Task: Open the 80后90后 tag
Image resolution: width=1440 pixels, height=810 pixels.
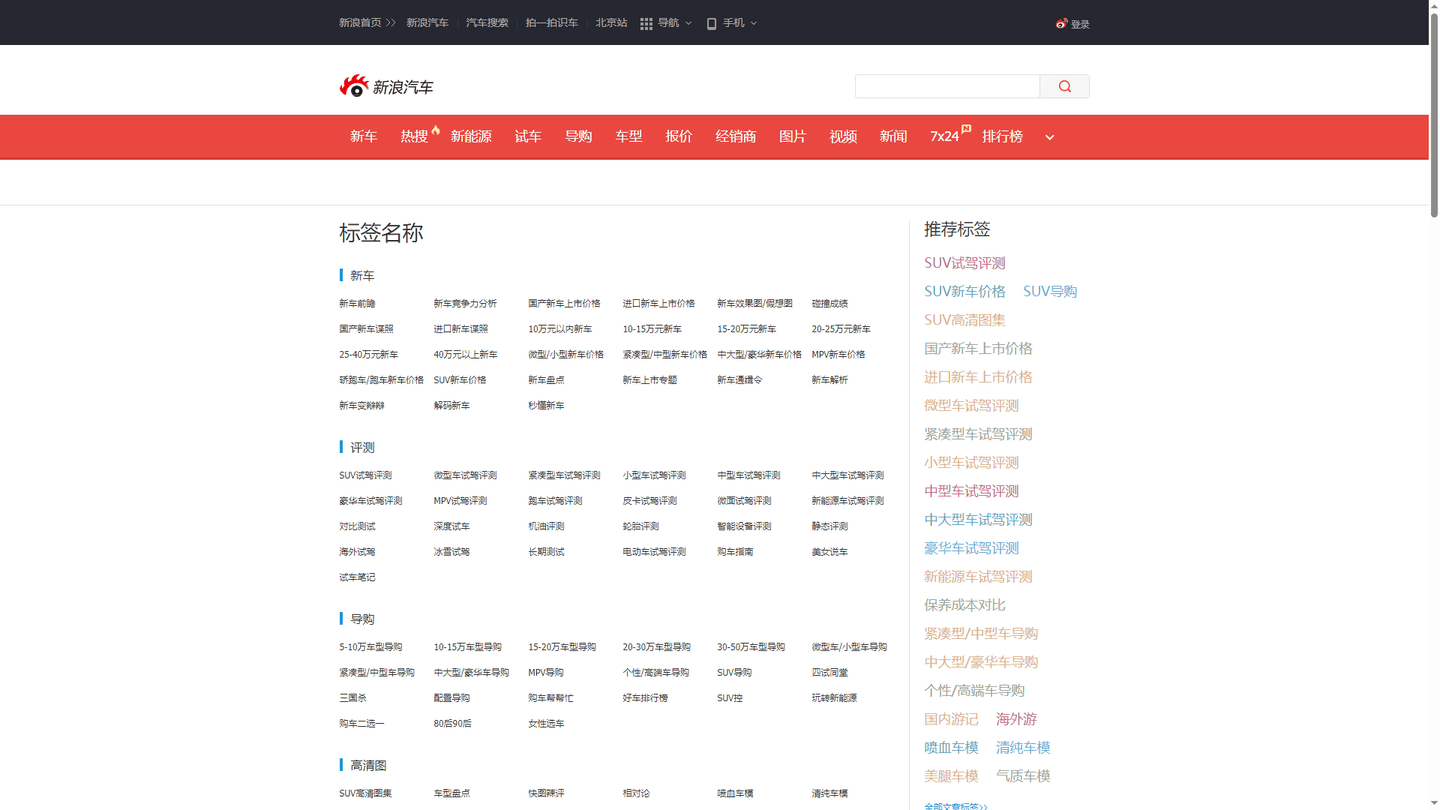Action: click(452, 724)
